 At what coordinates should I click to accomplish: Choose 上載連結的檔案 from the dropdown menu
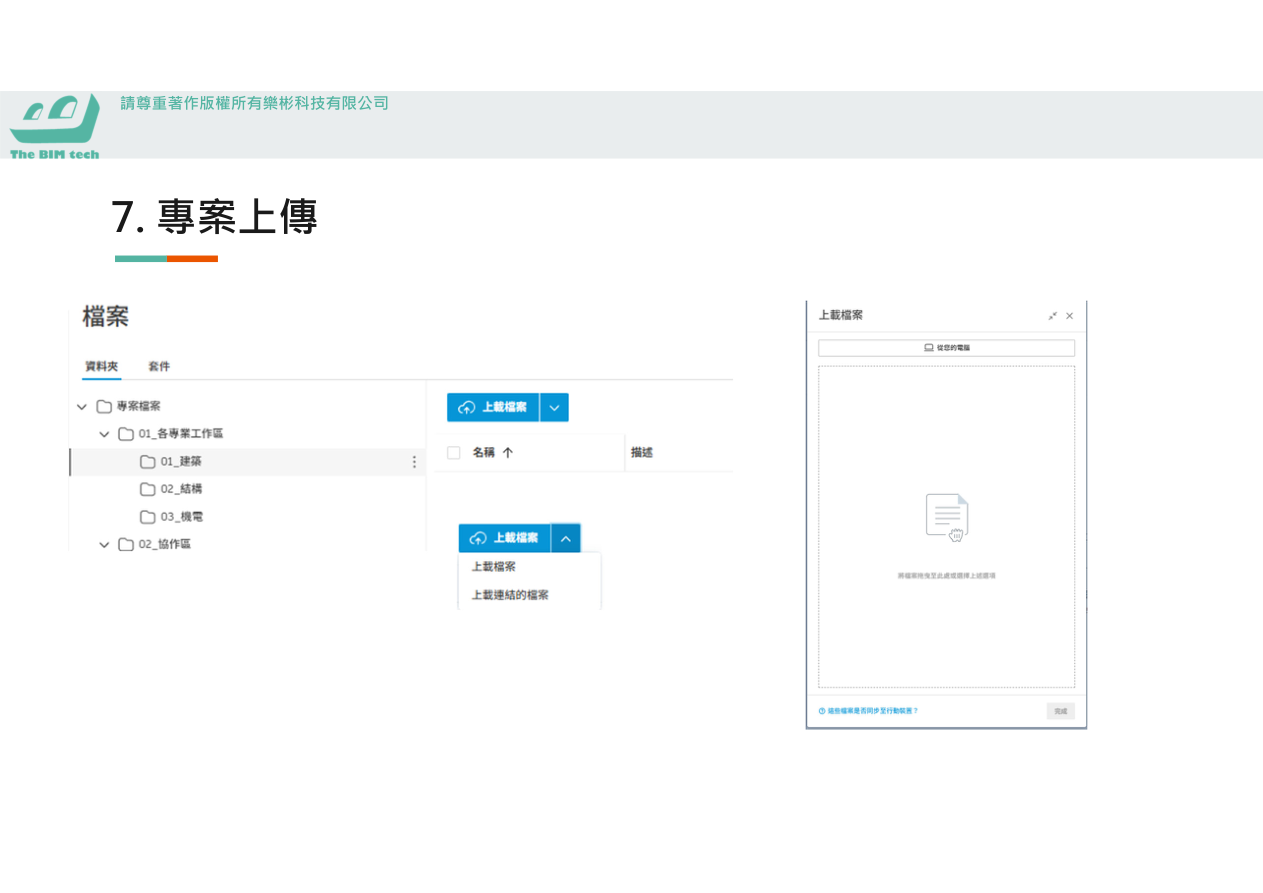click(x=510, y=595)
